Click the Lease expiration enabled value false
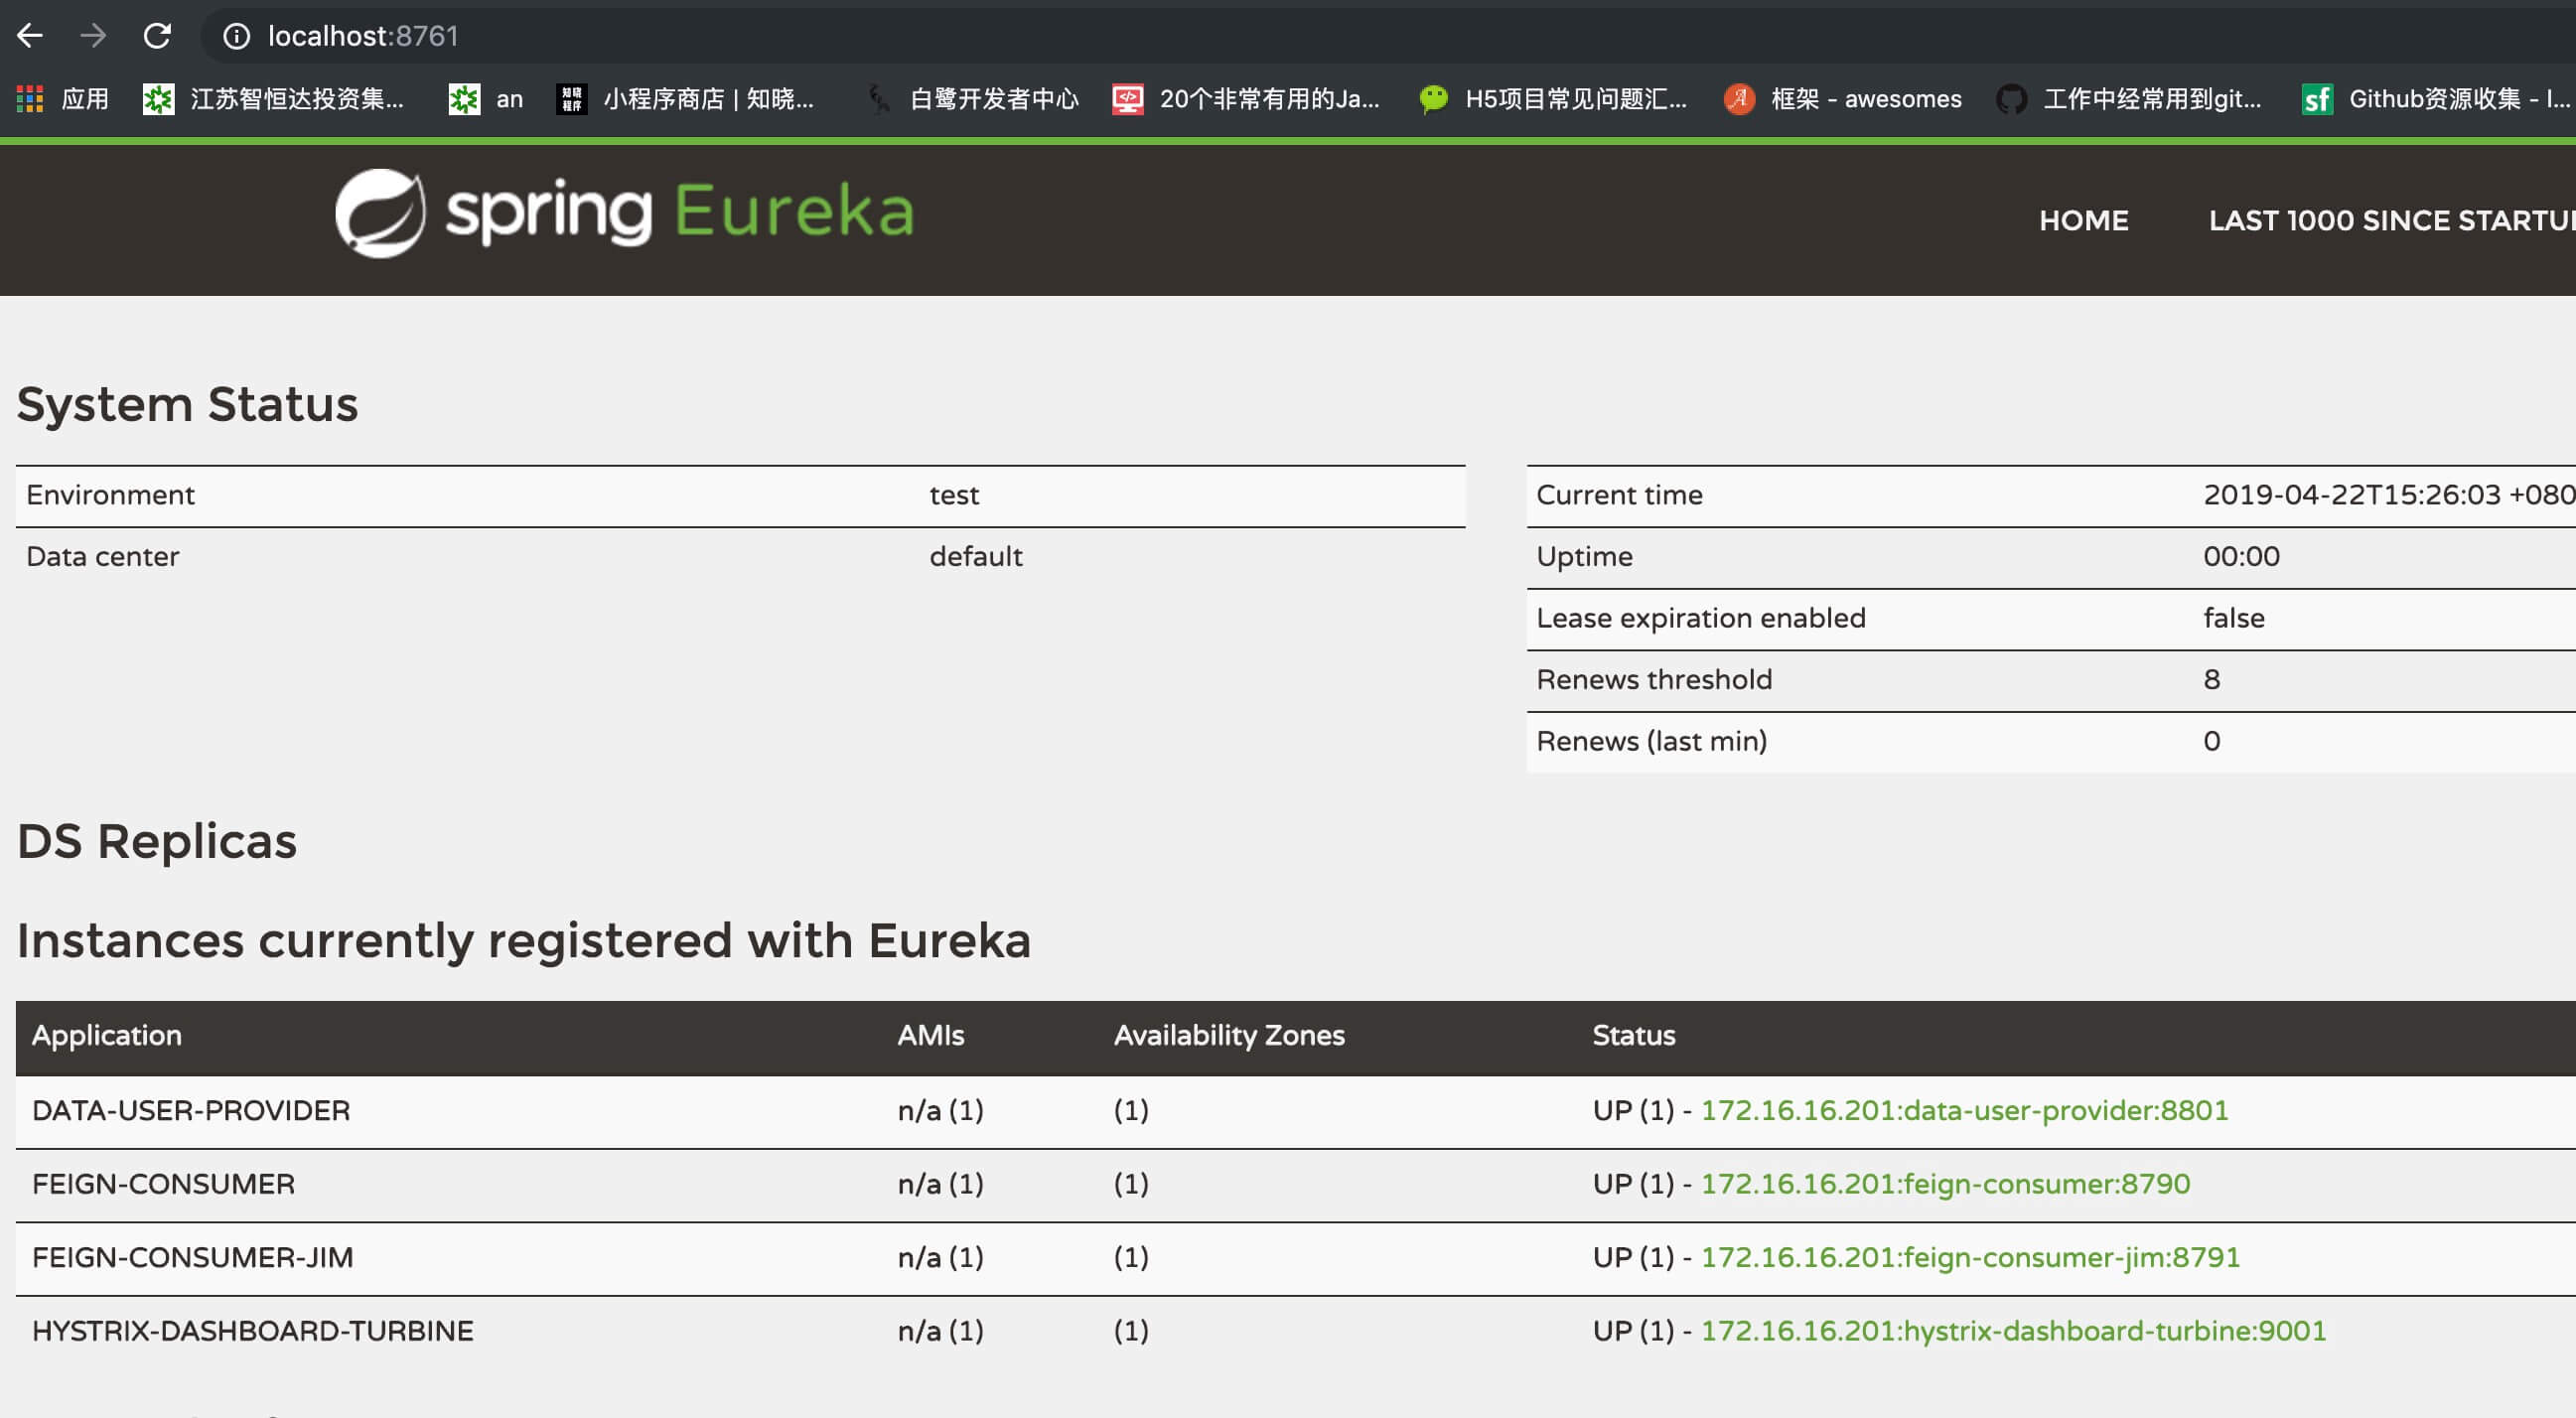This screenshot has width=2576, height=1418. (2234, 618)
